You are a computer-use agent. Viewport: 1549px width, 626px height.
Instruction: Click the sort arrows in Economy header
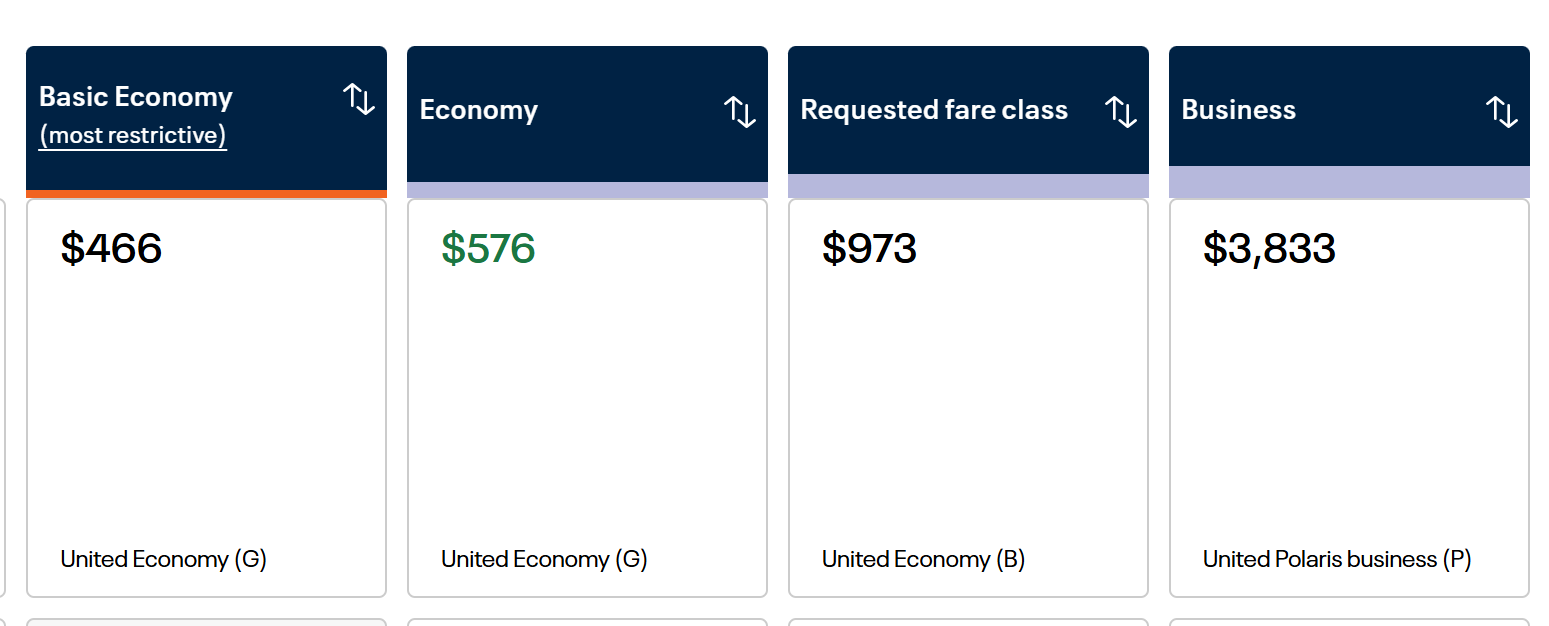point(740,111)
